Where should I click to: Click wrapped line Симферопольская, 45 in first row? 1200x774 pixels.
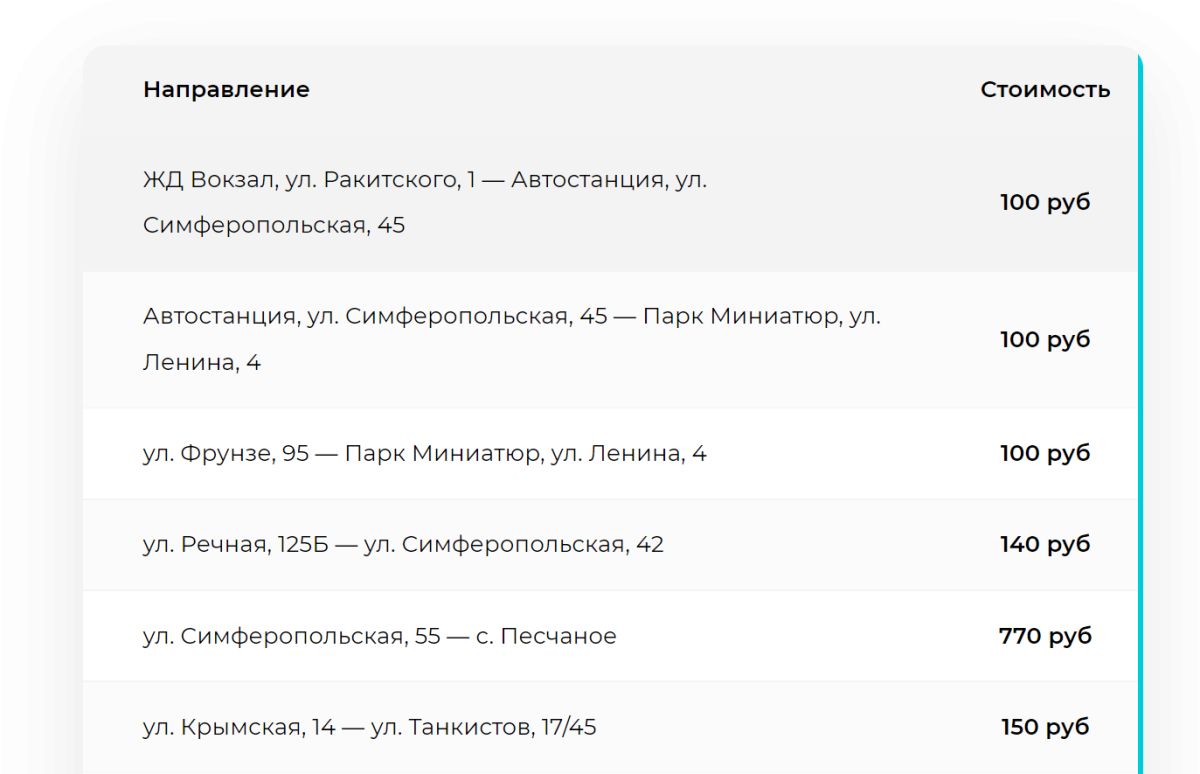pyautogui.click(x=273, y=226)
